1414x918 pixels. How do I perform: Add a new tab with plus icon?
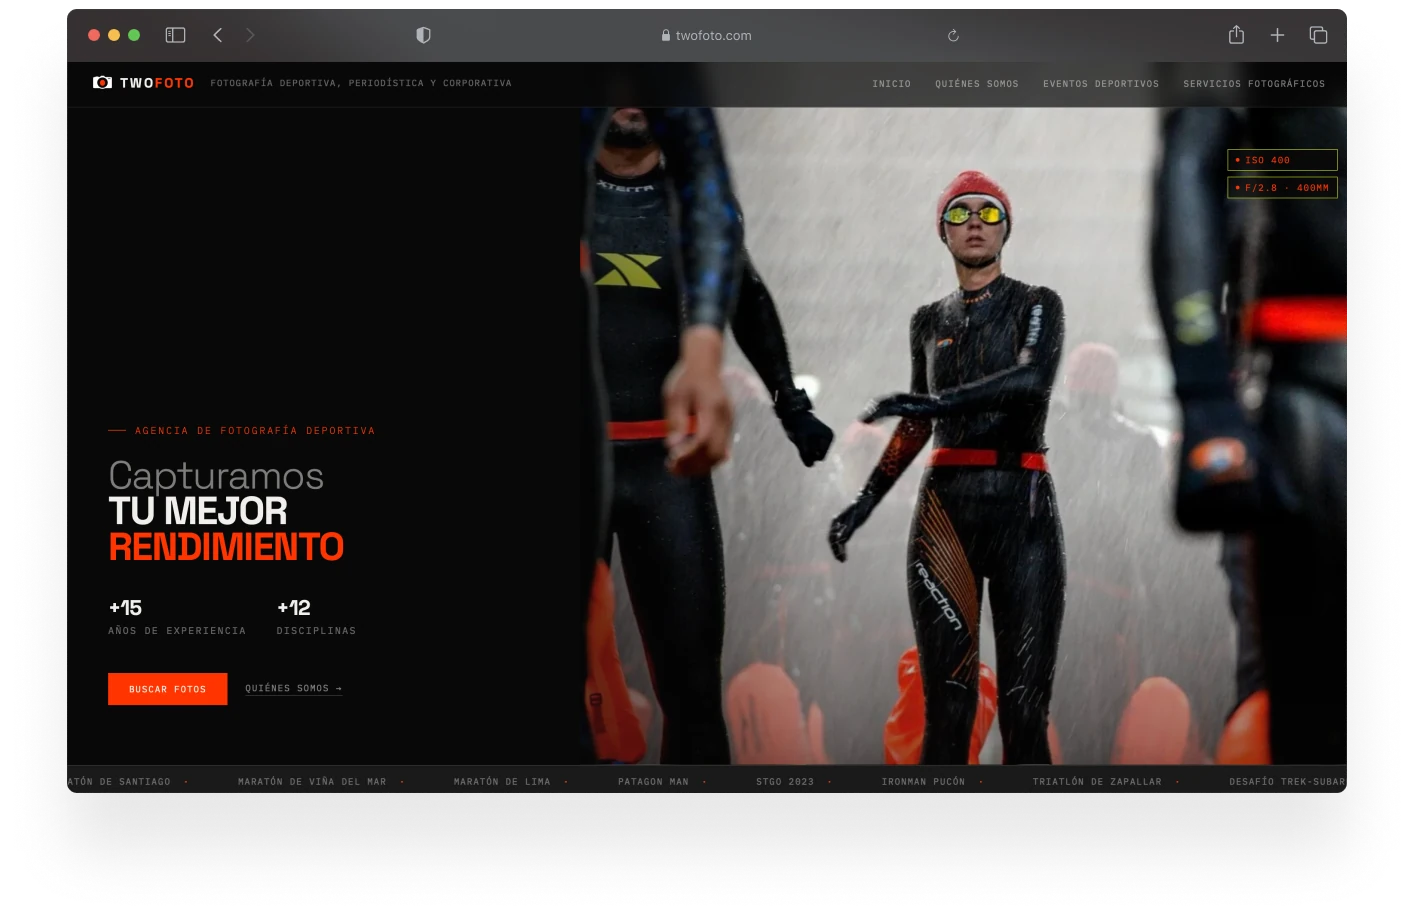1277,35
